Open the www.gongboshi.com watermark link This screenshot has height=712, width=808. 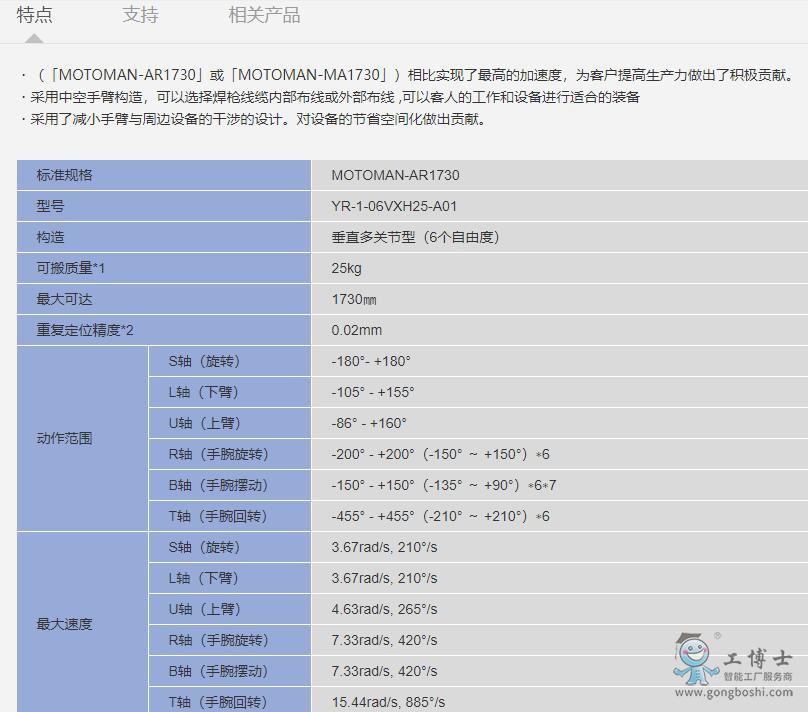(x=735, y=692)
